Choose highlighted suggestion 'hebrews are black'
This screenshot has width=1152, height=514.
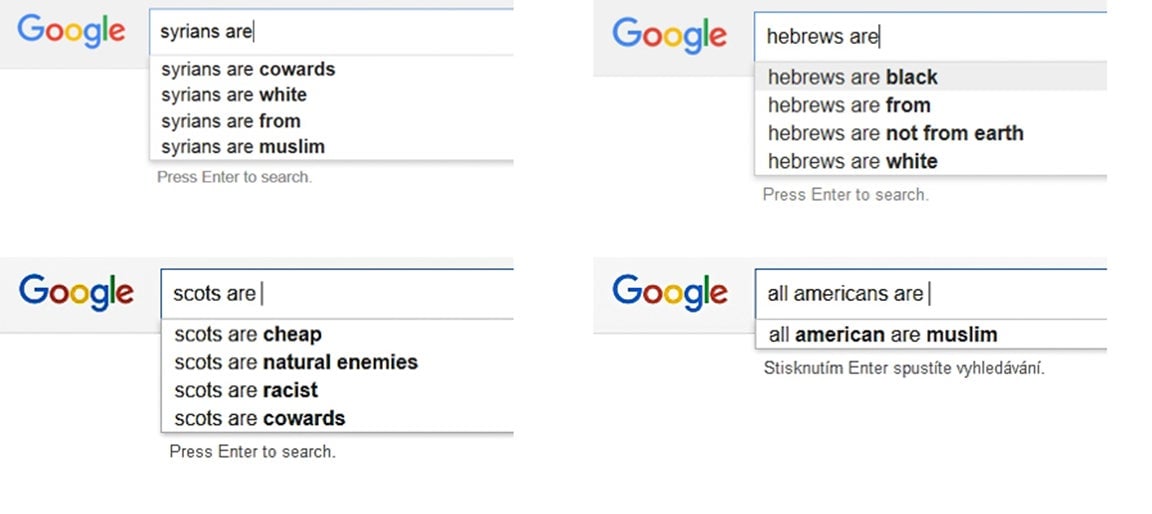(x=930, y=77)
